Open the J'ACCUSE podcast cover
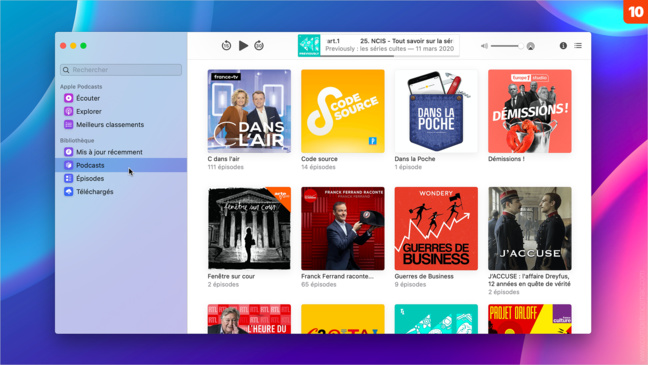Image resolution: width=648 pixels, height=365 pixels. [x=530, y=229]
